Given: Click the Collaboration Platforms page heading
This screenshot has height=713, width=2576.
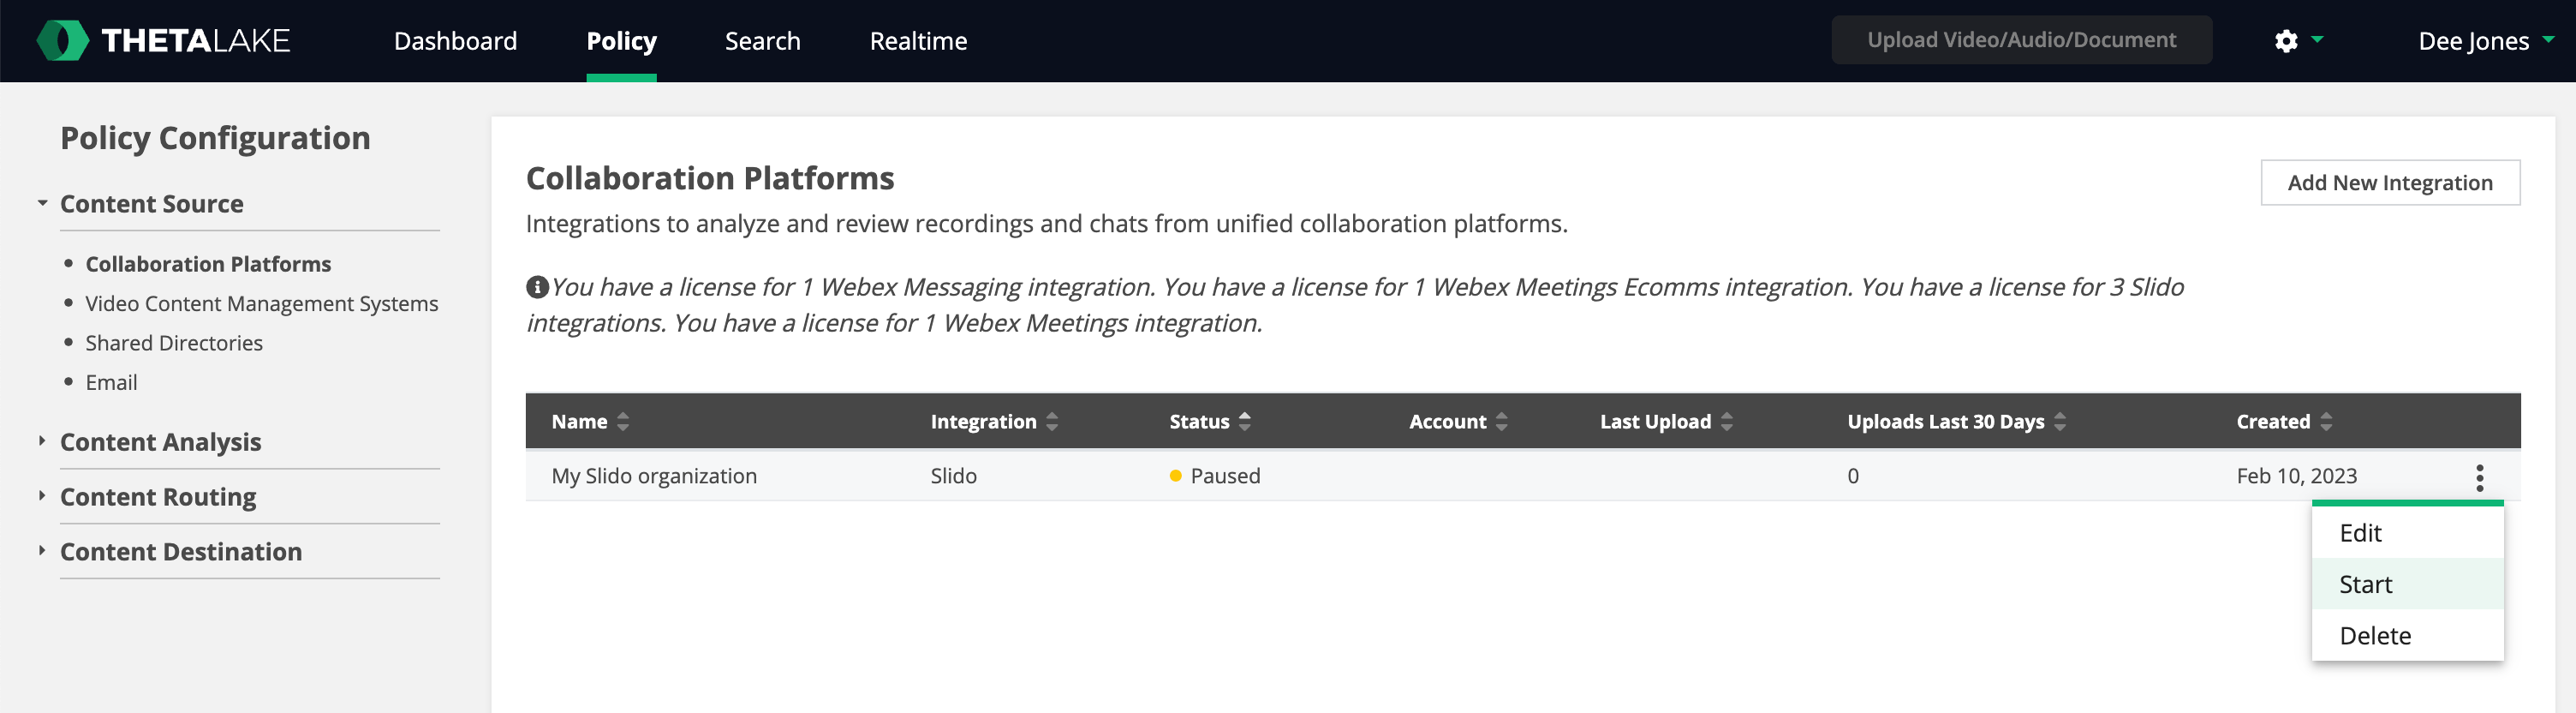Looking at the screenshot, I should 710,178.
